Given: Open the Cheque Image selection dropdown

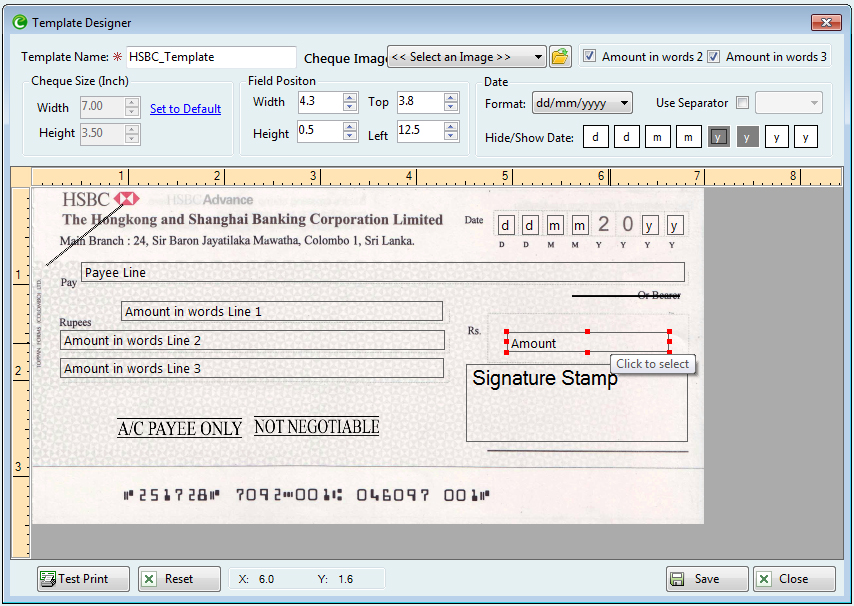Looking at the screenshot, I should (x=467, y=57).
